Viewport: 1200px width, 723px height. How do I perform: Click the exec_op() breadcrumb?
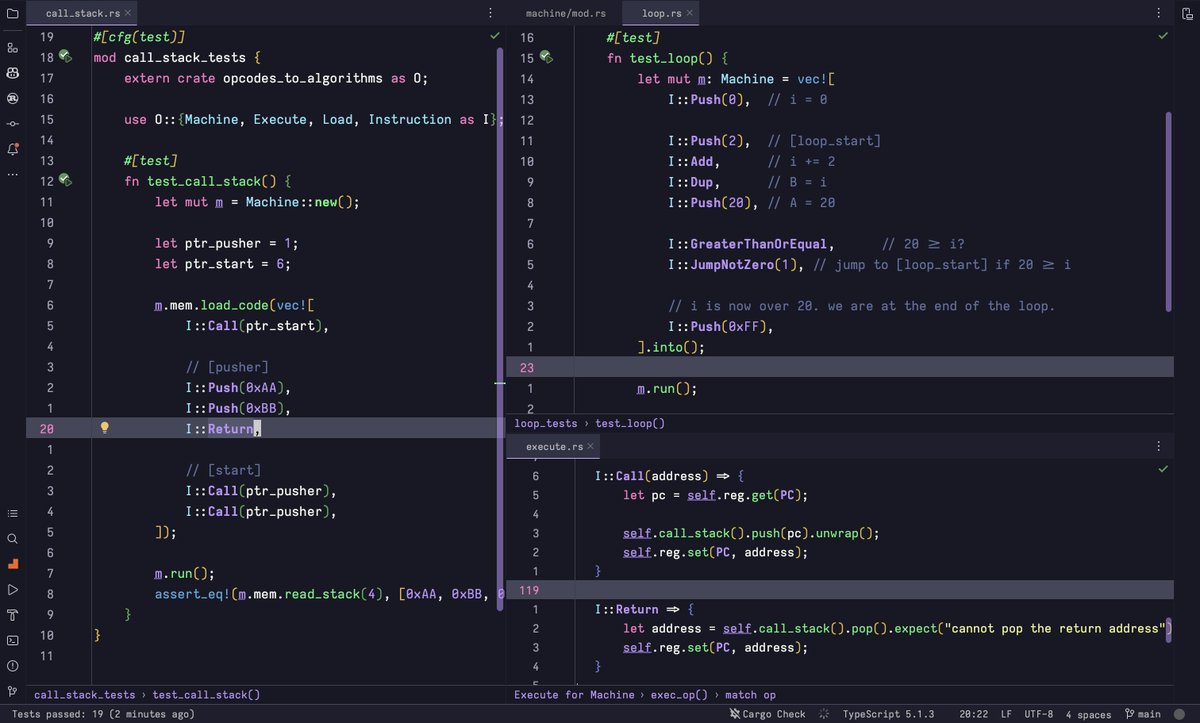pyautogui.click(x=679, y=694)
